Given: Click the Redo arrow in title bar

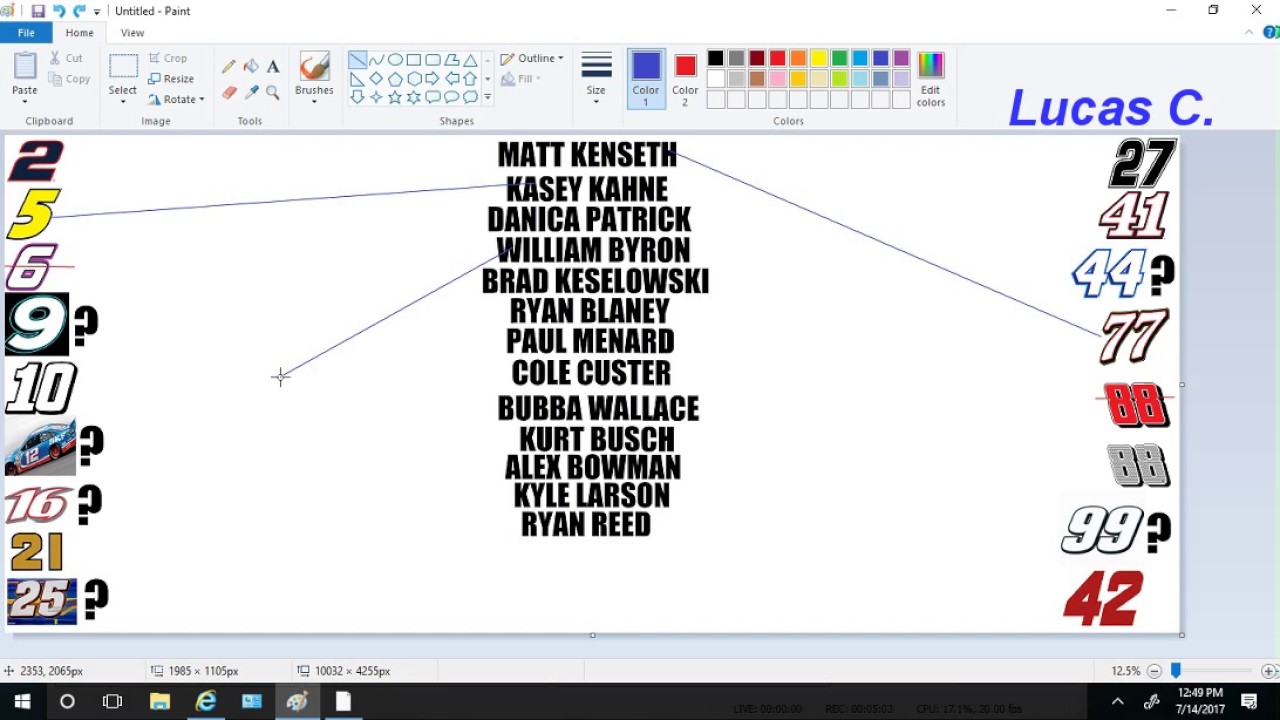Looking at the screenshot, I should pyautogui.click(x=79, y=11).
